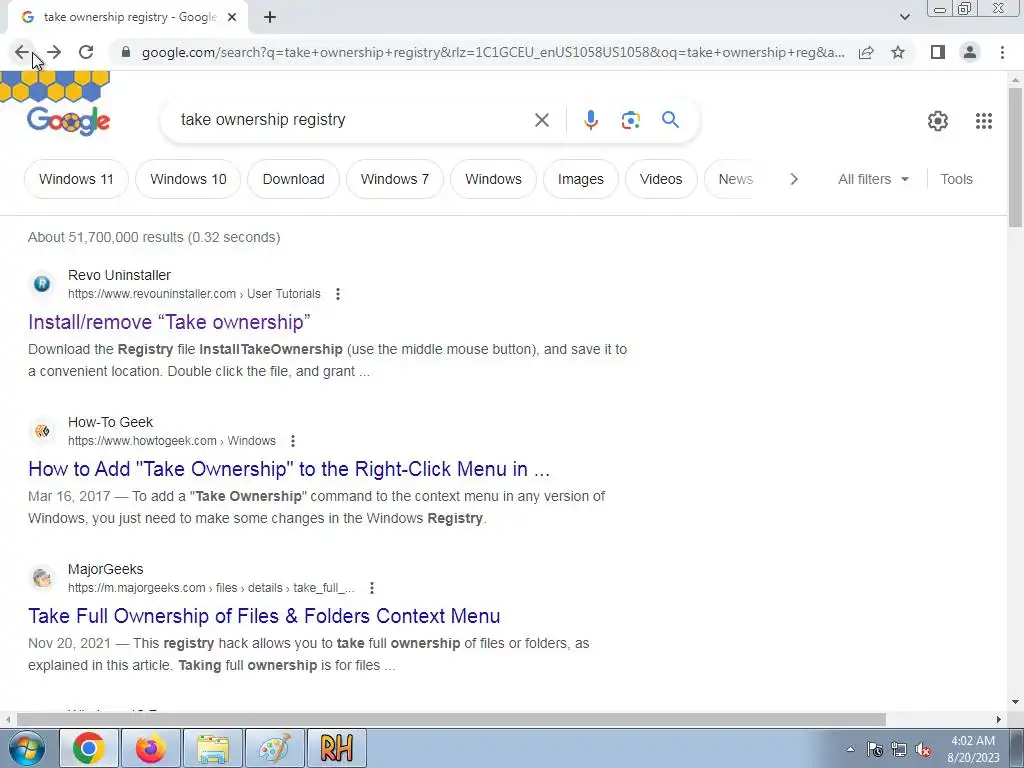Open Paint from the taskbar

pyautogui.click(x=275, y=748)
